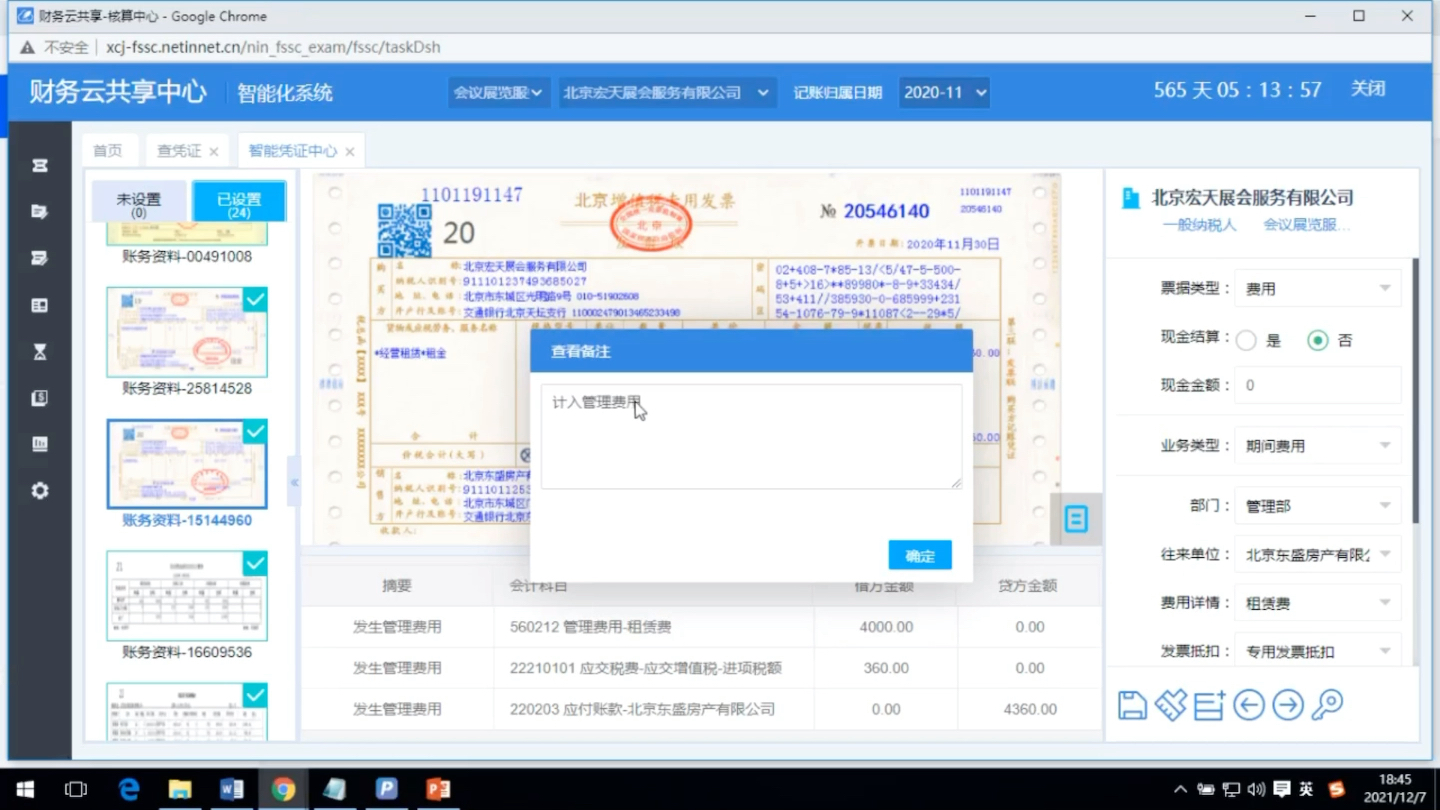
Task: Click Sogou input method tray icon
Action: pyautogui.click(x=1336, y=789)
